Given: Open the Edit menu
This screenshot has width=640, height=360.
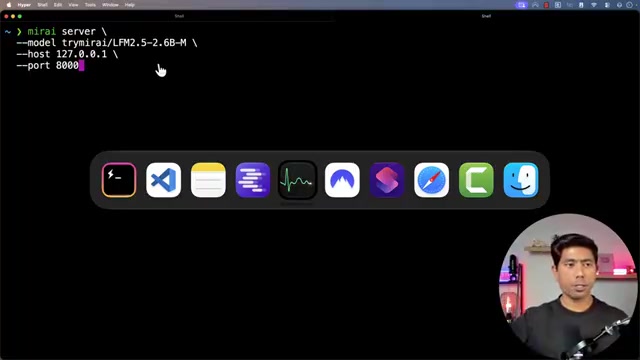Looking at the screenshot, I should 58,5.
